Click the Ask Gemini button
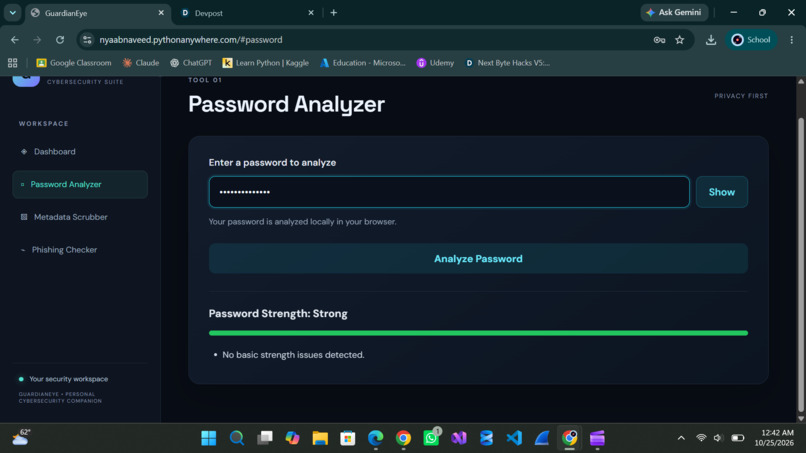The height and width of the screenshot is (453, 806). point(674,12)
